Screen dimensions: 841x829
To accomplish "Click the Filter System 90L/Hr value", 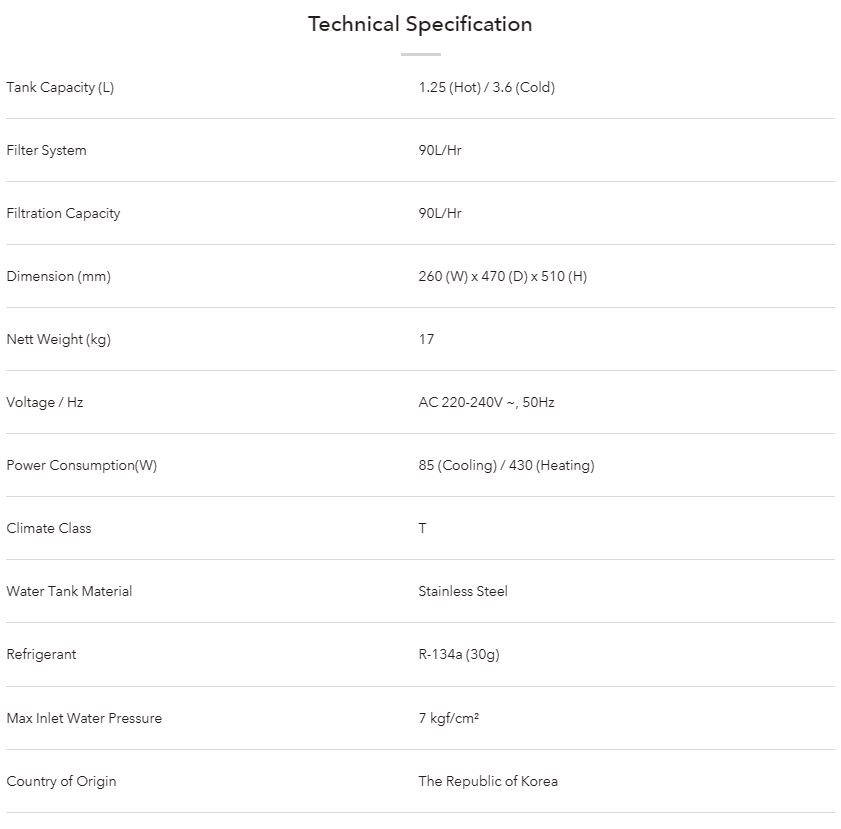I will click(x=440, y=151).
